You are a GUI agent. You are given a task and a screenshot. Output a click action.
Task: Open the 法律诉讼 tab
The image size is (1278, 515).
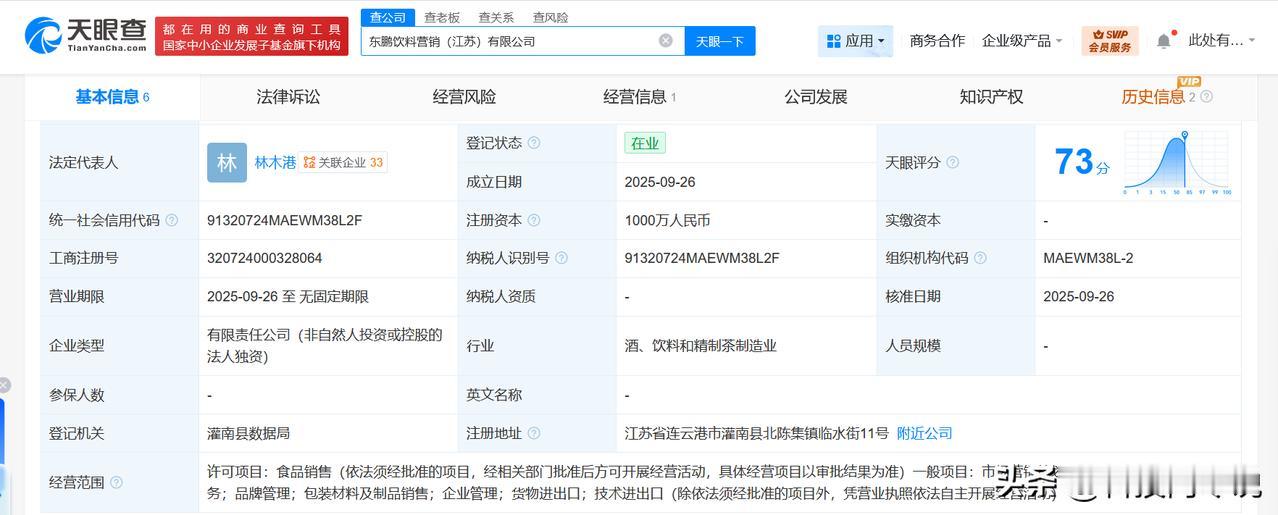pyautogui.click(x=288, y=97)
